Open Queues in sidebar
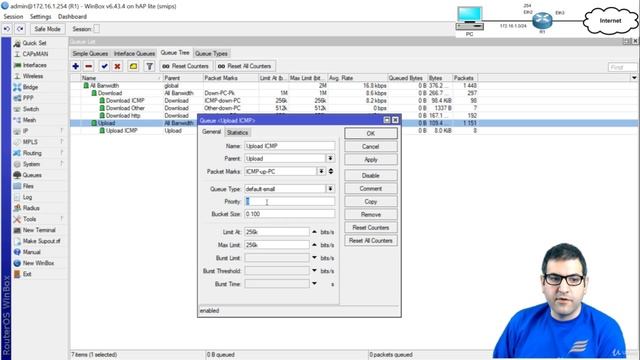Viewport: 640px width, 360px height. pos(32,175)
